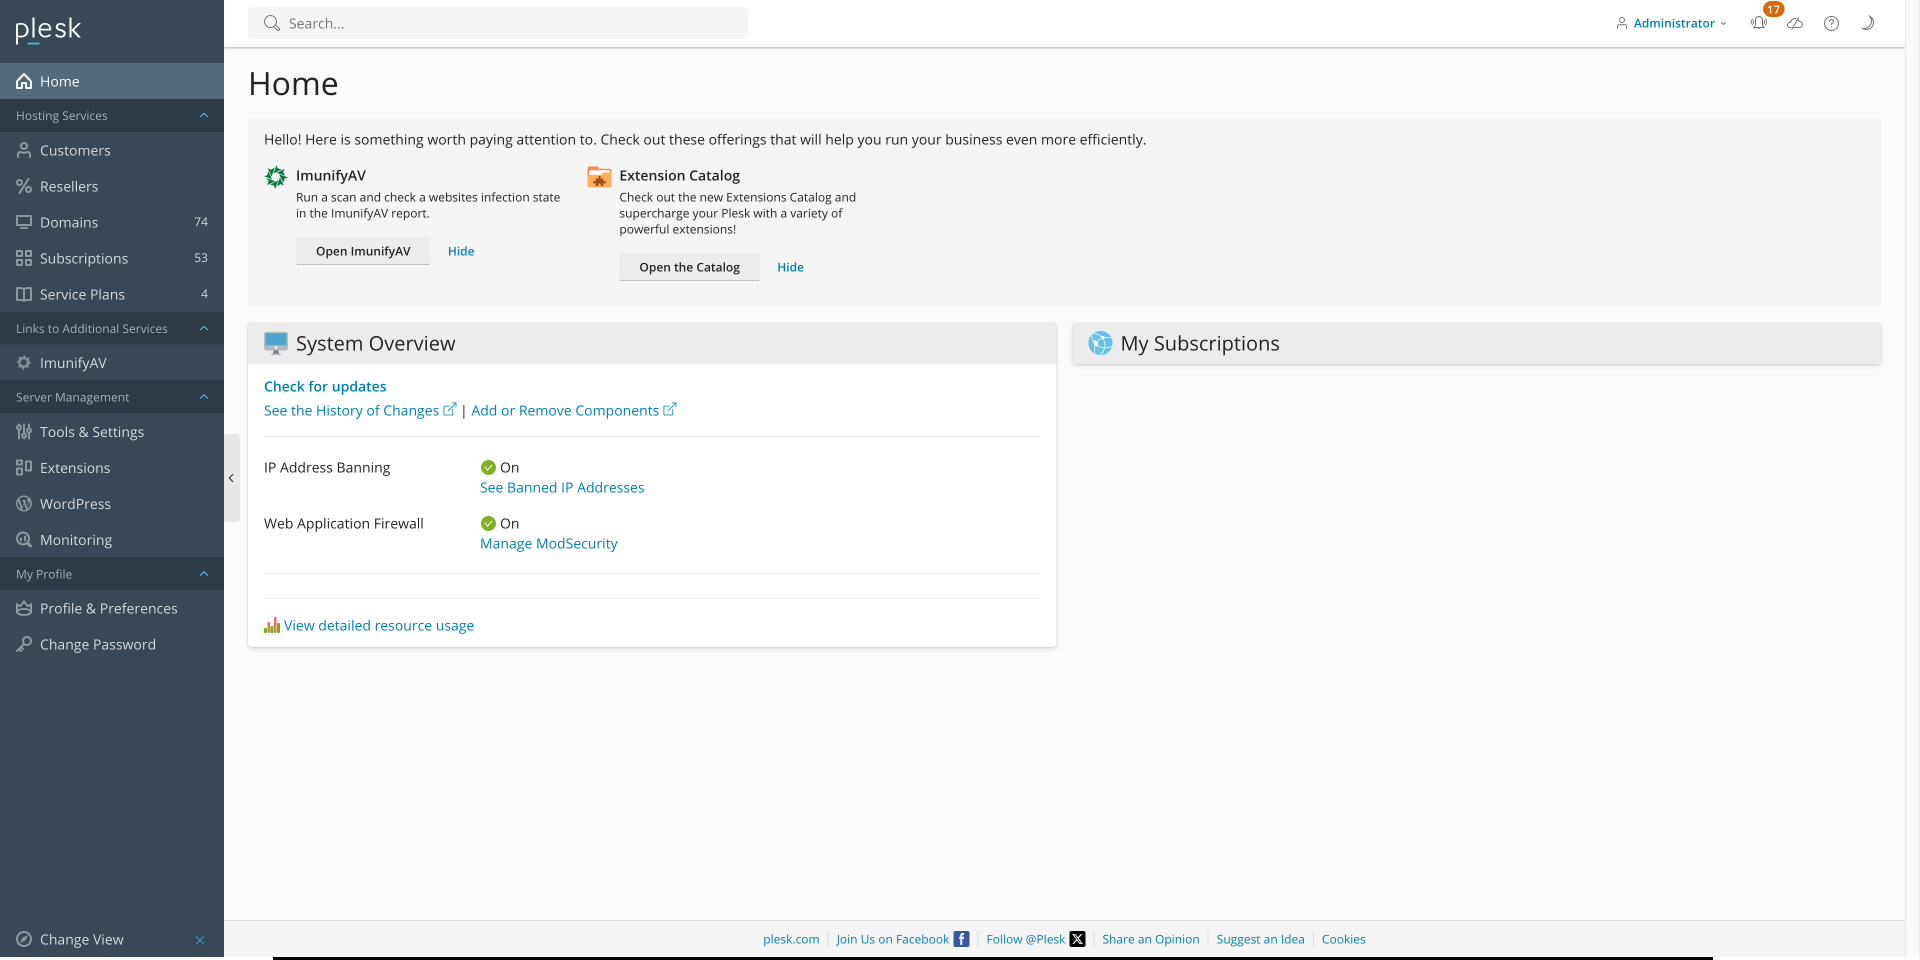The width and height of the screenshot is (1920, 960).
Task: Select Tools & Settings in the sidebar
Action: [91, 431]
